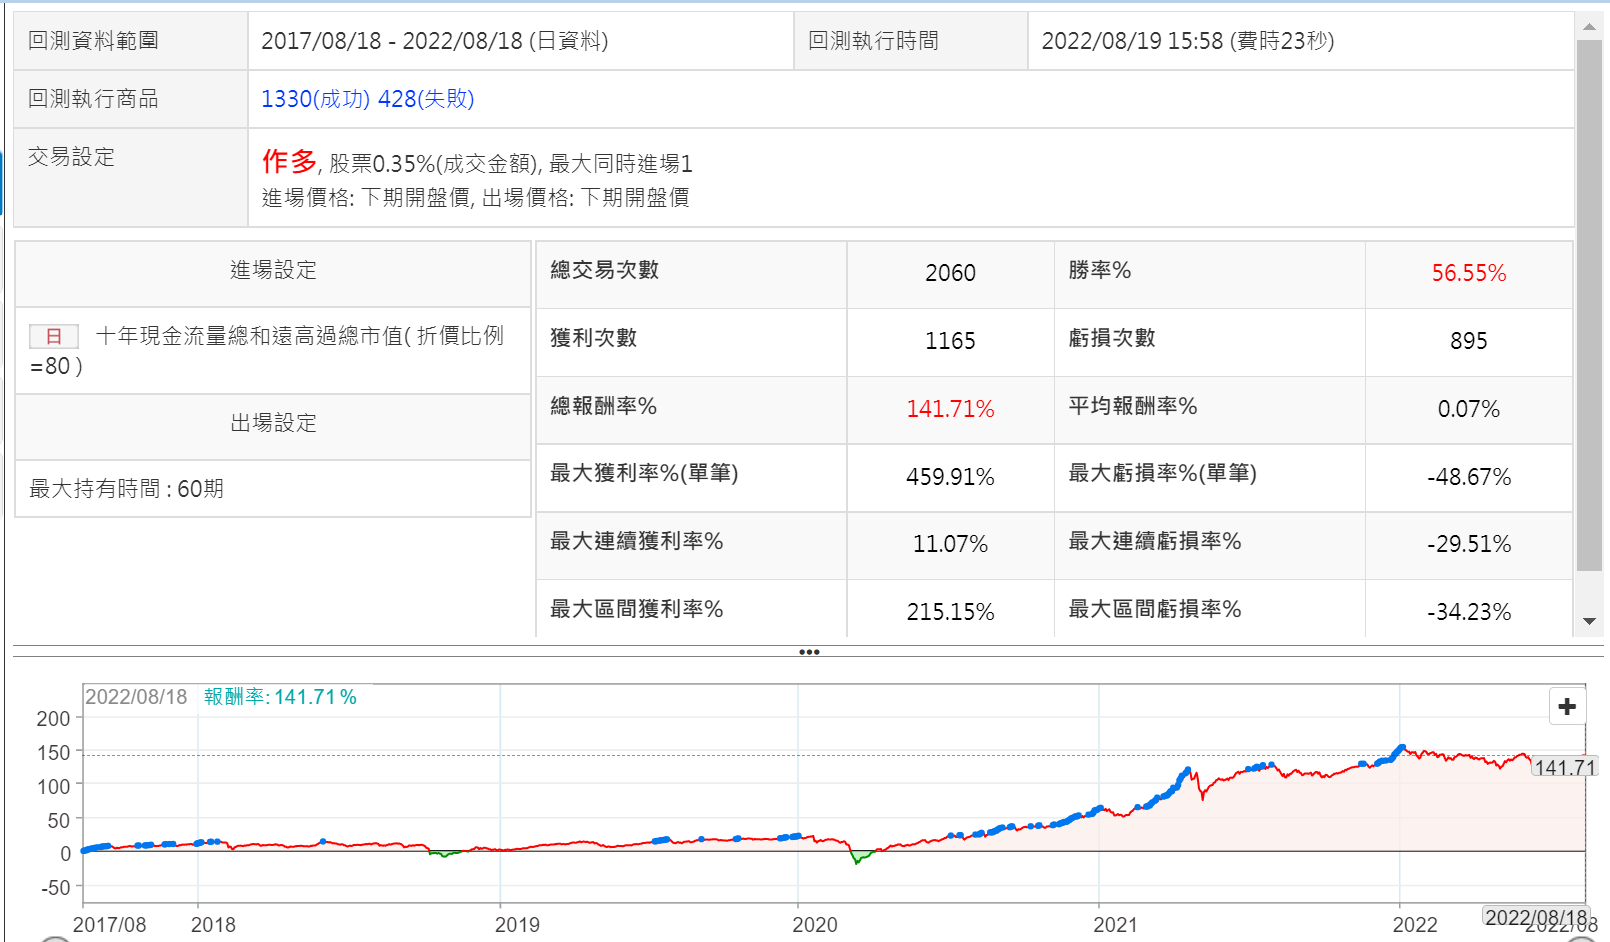The width and height of the screenshot is (1610, 942).
Task: Click the 日 frequency badge in entry settings
Action: pyautogui.click(x=54, y=337)
